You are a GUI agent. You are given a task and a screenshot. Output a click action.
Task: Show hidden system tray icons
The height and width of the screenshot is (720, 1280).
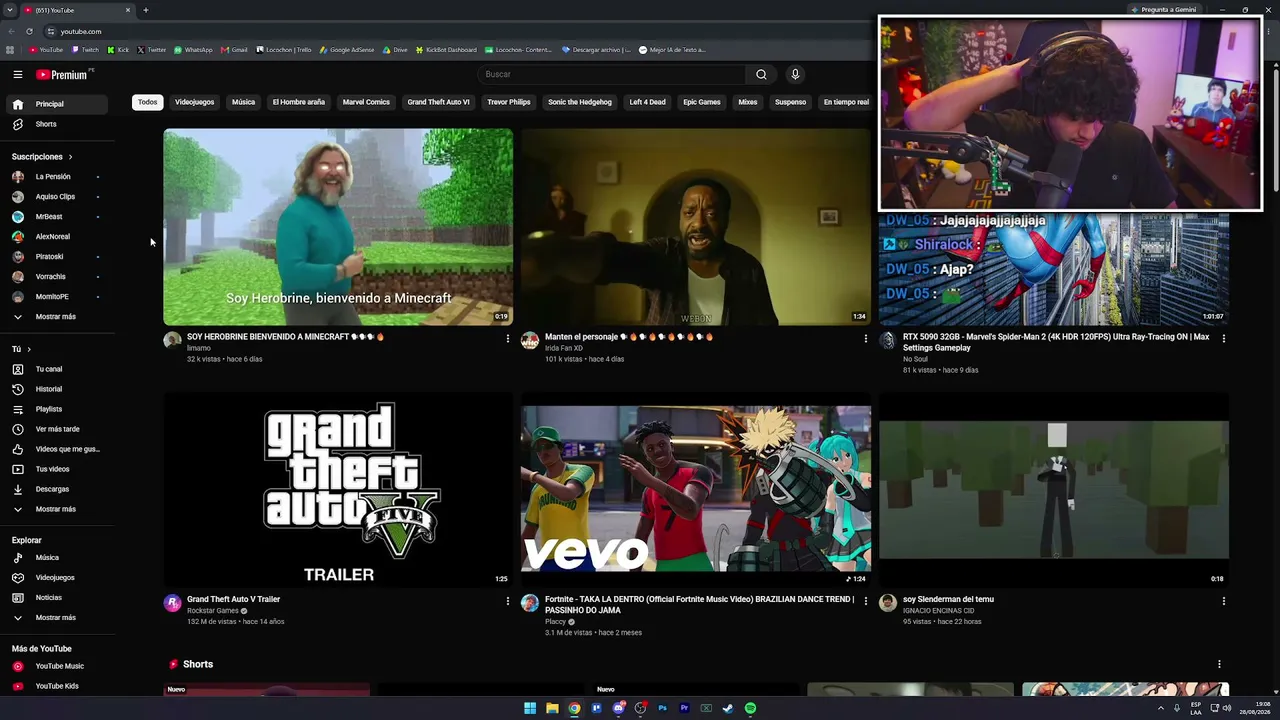pos(1162,708)
